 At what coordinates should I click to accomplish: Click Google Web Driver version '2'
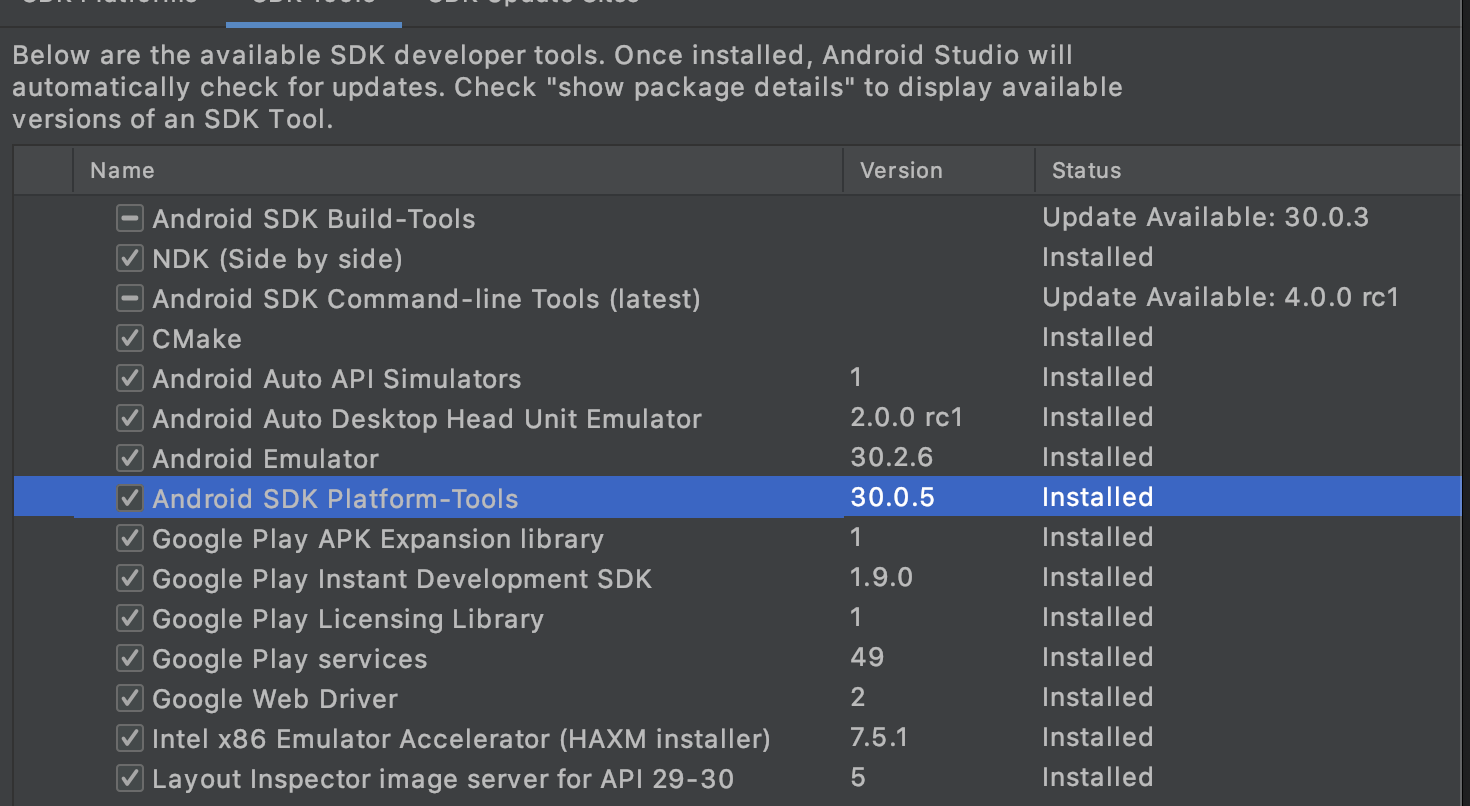click(858, 697)
